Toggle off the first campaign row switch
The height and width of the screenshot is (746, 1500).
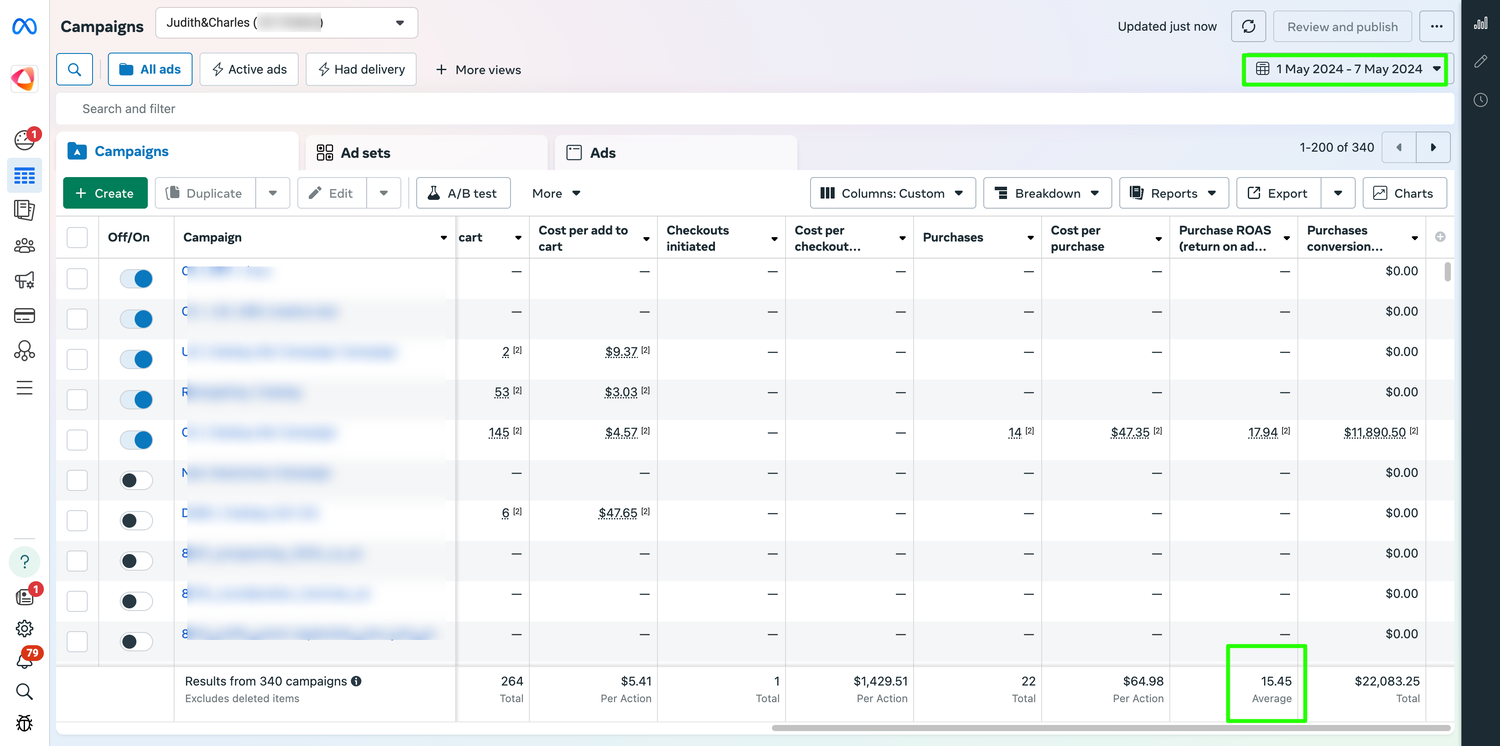pyautogui.click(x=136, y=279)
